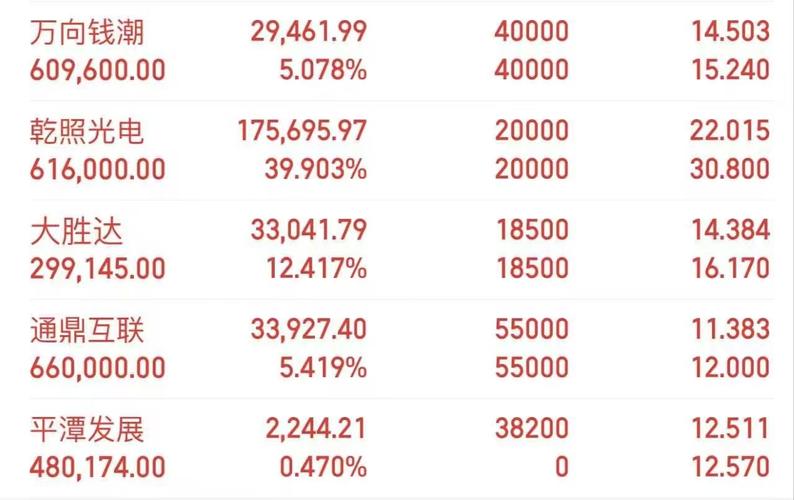Select the 12.417% return figure
The width and height of the screenshot is (794, 500).
pyautogui.click(x=317, y=268)
